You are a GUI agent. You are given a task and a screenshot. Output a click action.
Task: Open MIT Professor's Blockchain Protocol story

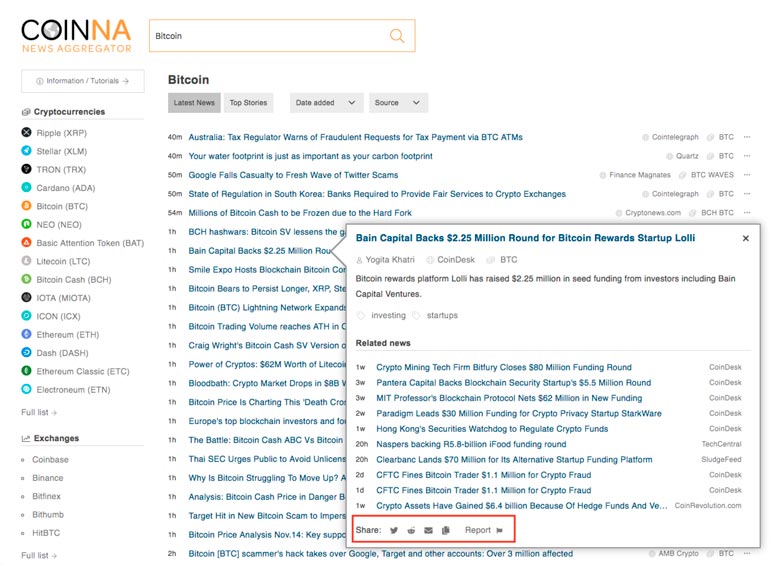(509, 398)
